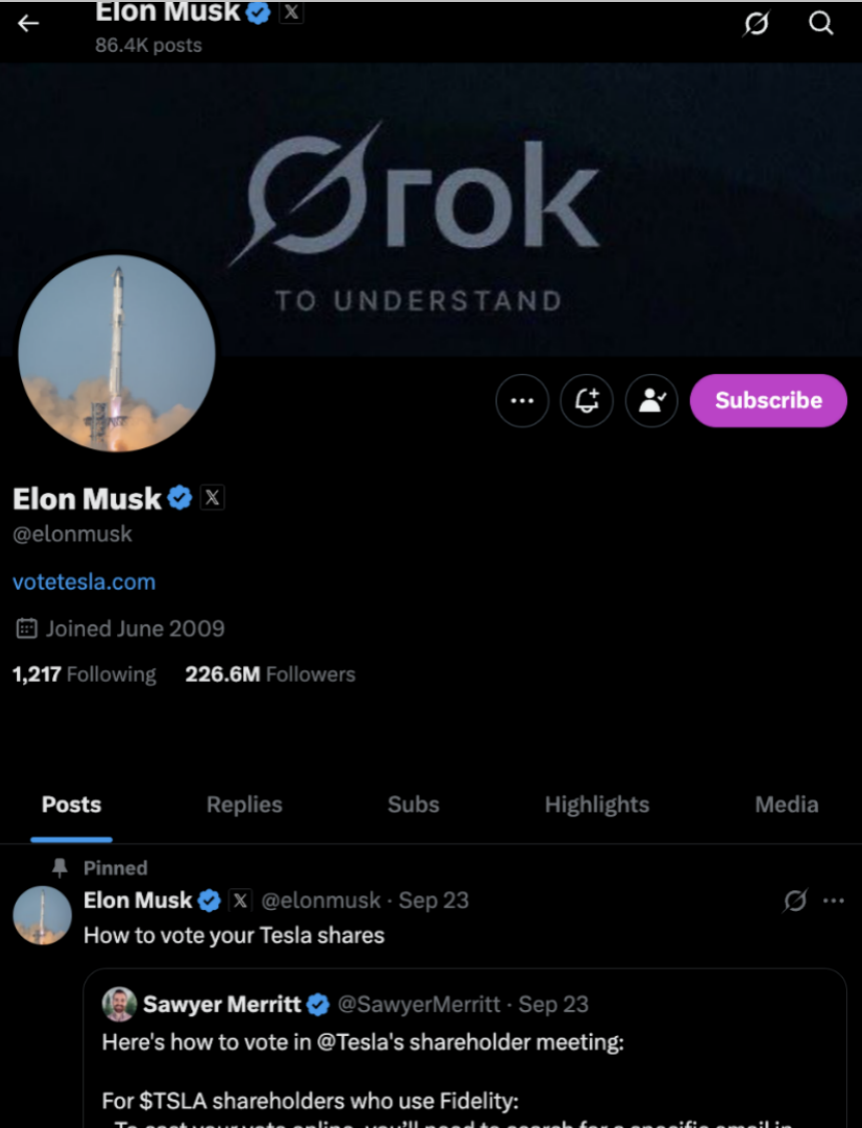The width and height of the screenshot is (862, 1128).
Task: Open the rocket profile picture
Action: 116,352
